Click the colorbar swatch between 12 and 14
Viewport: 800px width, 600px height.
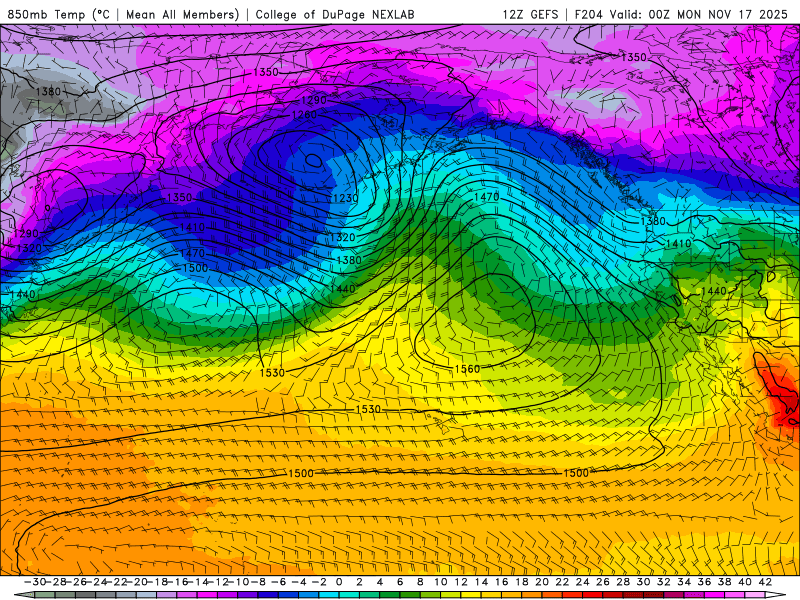[471, 595]
